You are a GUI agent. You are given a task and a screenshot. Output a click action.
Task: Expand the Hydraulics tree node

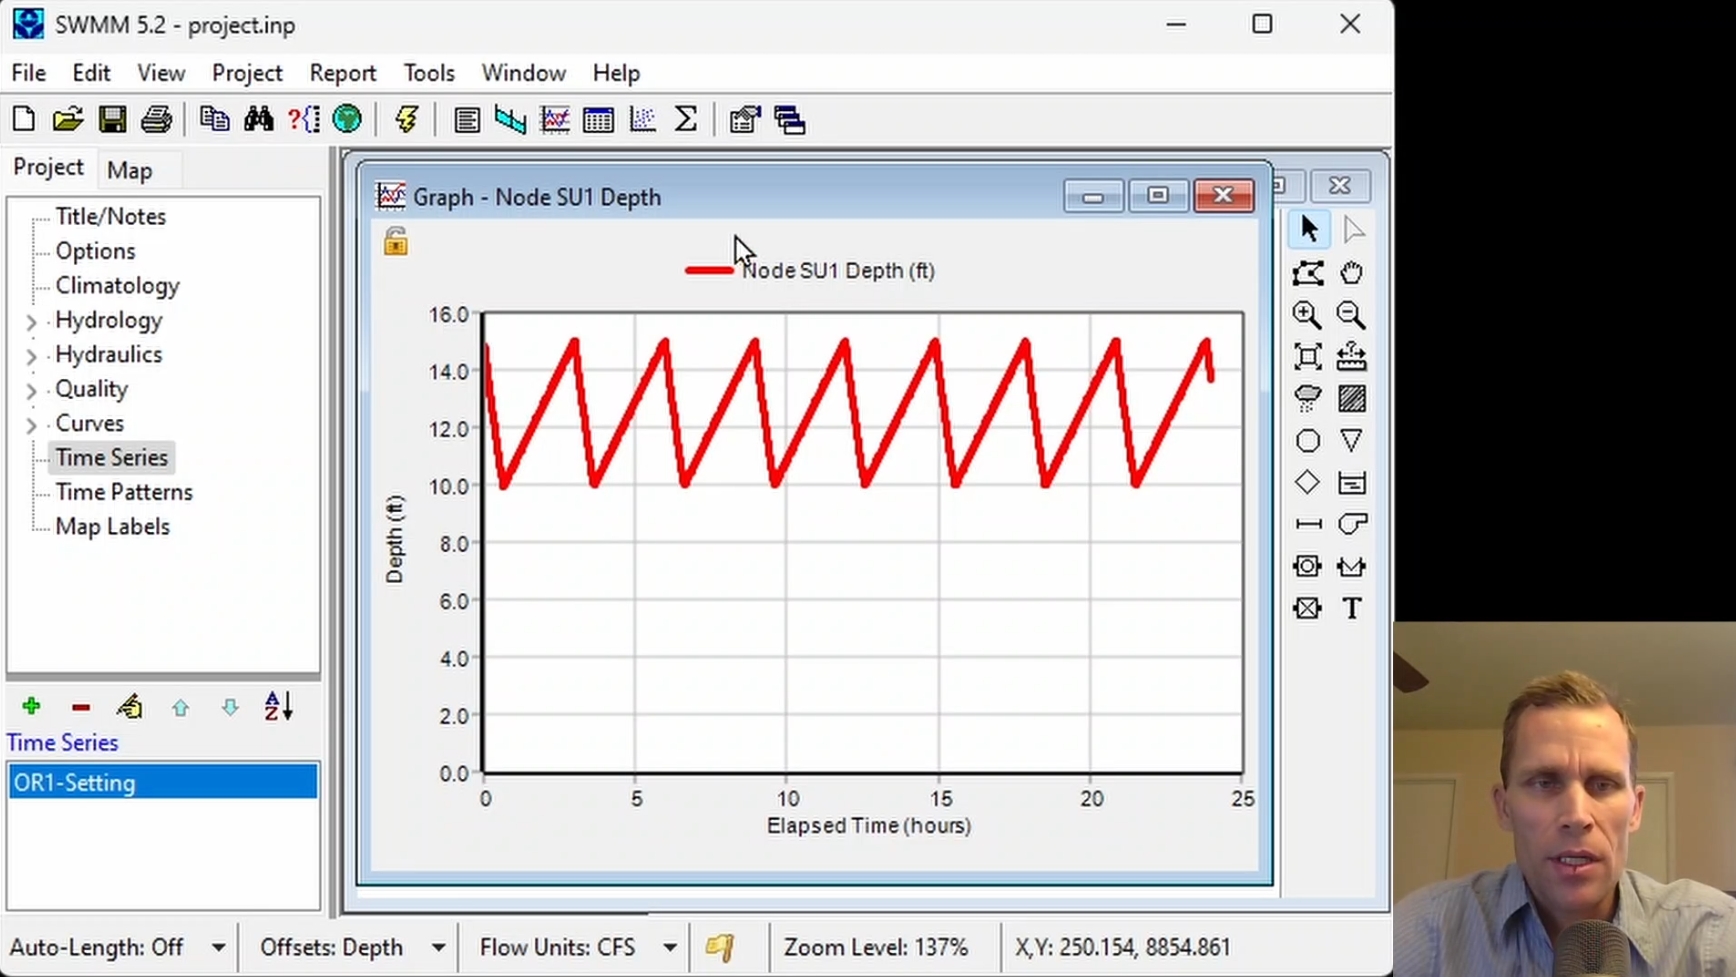pyautogui.click(x=31, y=356)
